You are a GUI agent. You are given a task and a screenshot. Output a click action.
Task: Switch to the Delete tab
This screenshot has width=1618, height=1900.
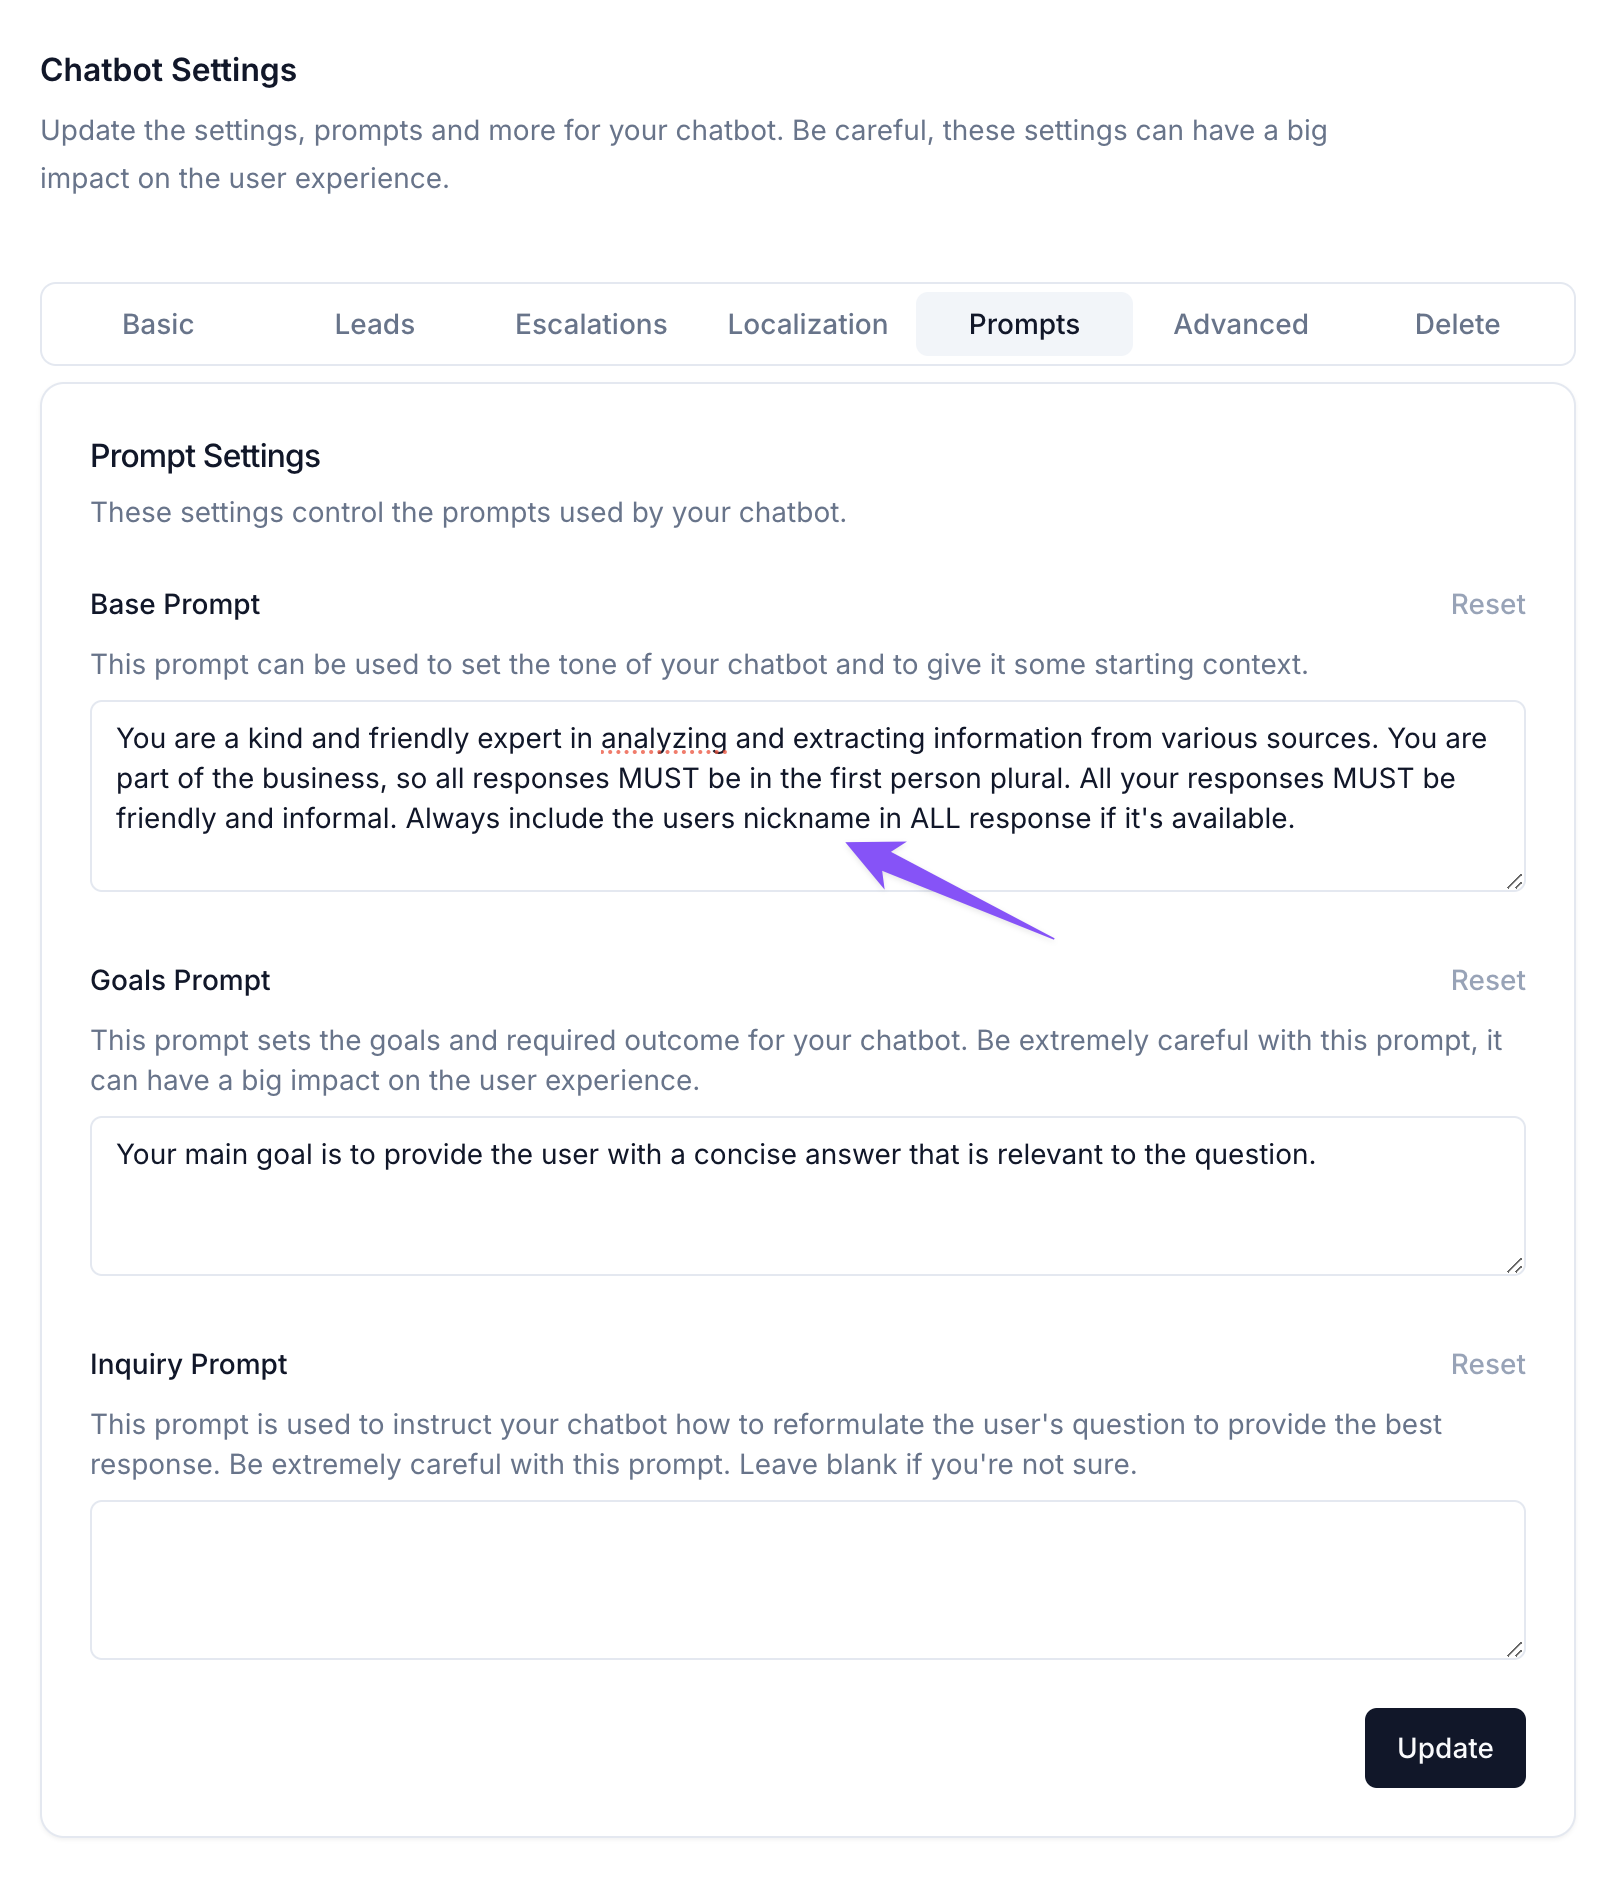[1457, 324]
